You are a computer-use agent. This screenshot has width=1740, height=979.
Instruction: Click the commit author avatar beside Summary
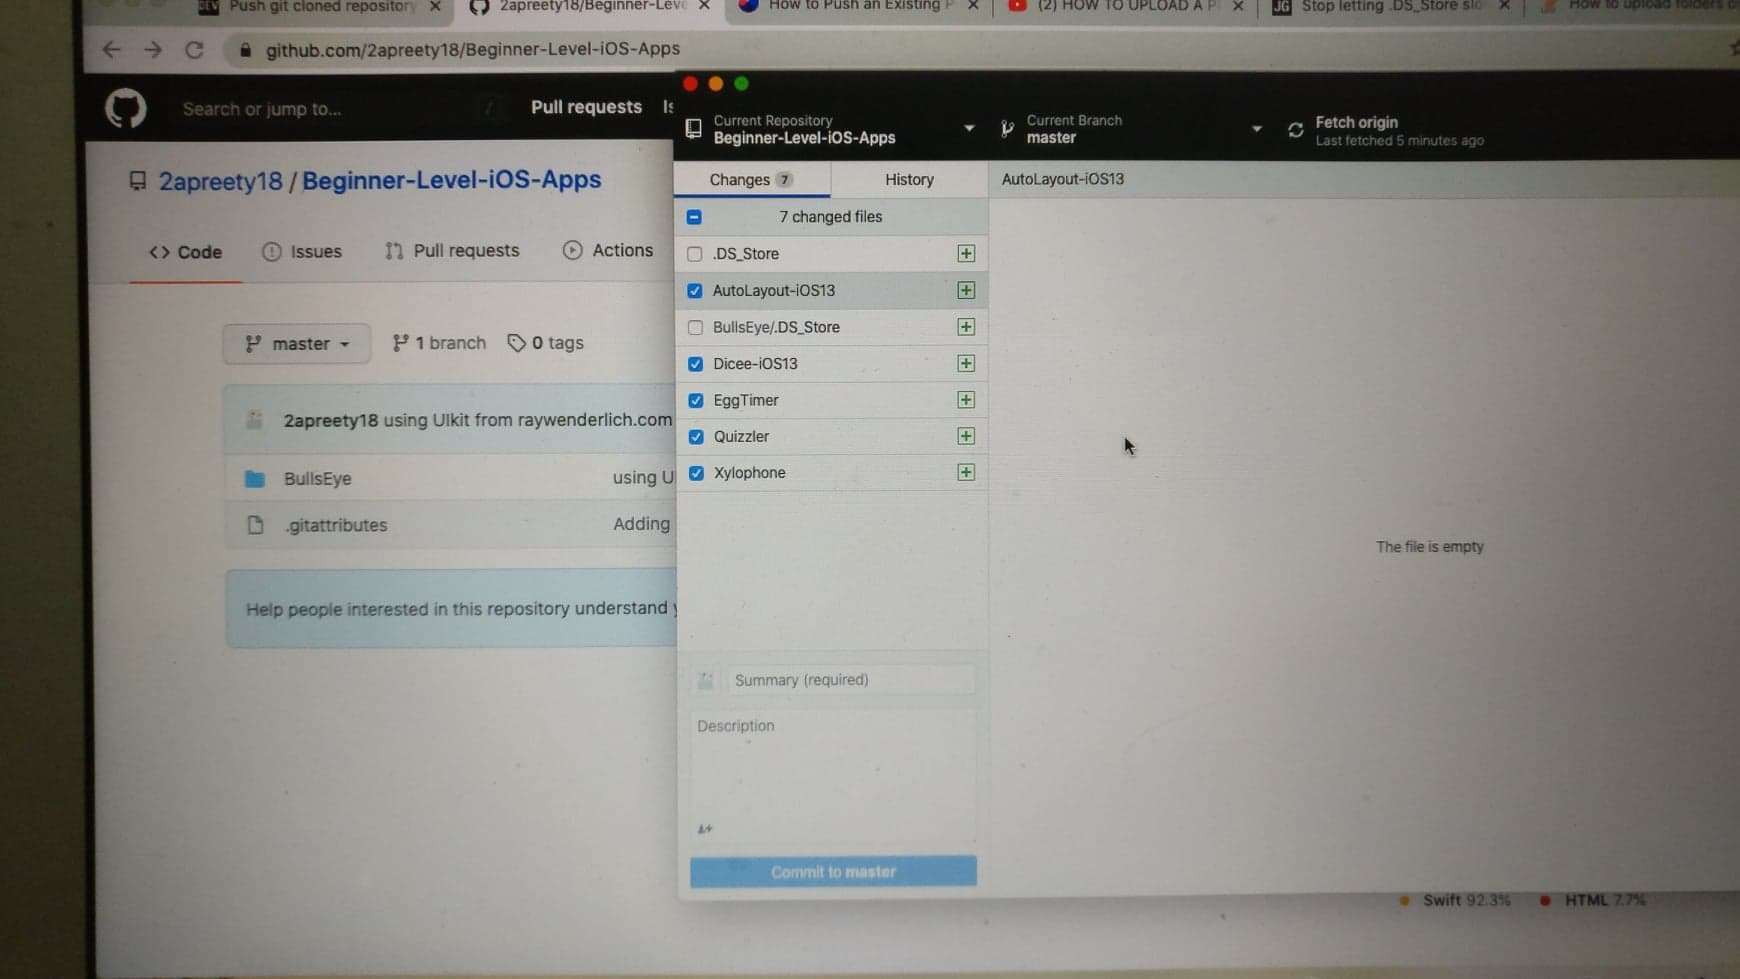pyautogui.click(x=705, y=680)
